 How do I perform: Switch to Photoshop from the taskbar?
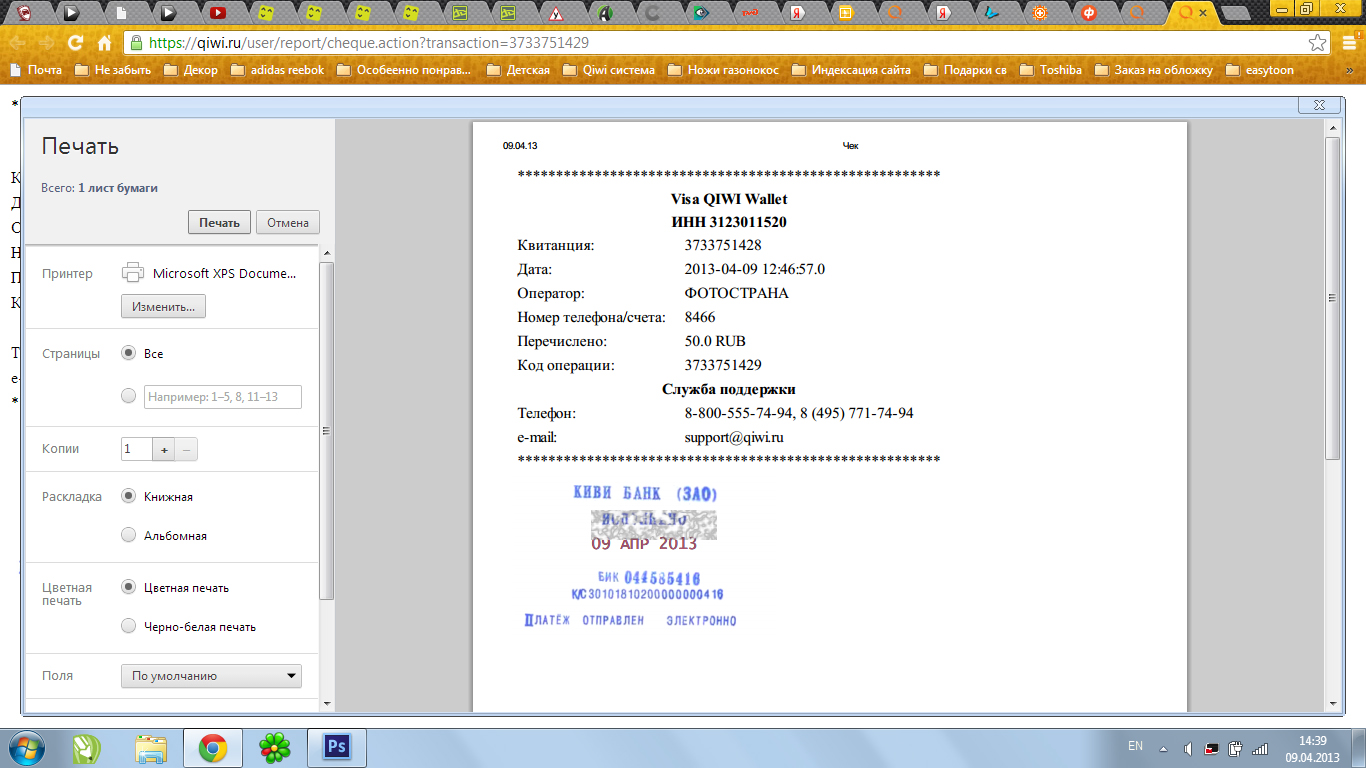point(336,748)
